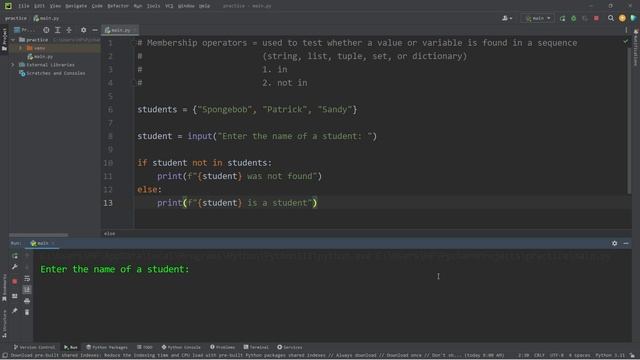Hide the Run panel with minus icon
The height and width of the screenshot is (360, 640).
(626, 243)
